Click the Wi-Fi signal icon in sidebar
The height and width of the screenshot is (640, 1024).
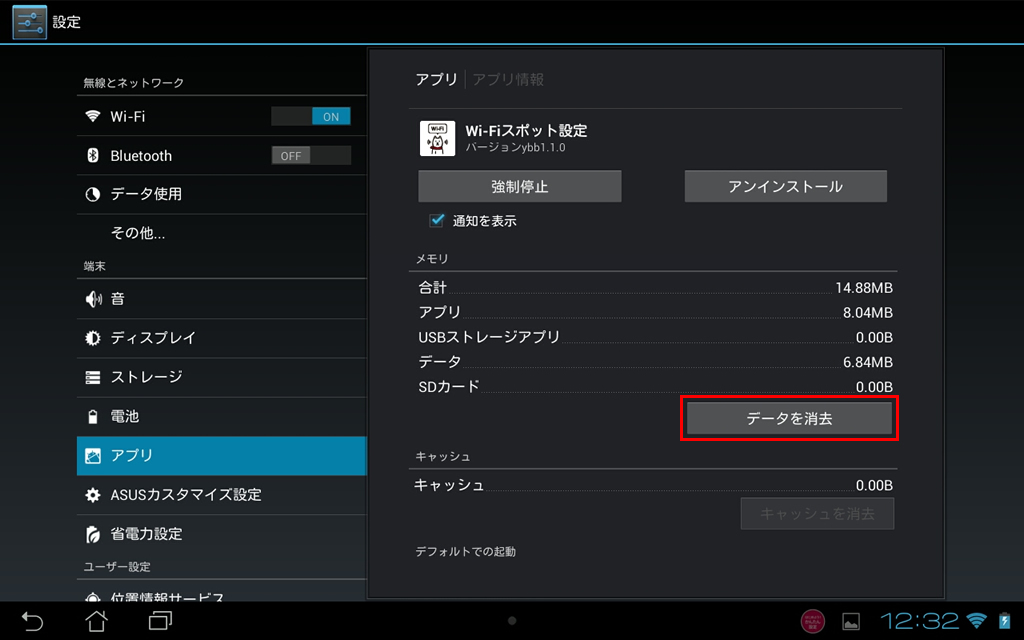[93, 116]
